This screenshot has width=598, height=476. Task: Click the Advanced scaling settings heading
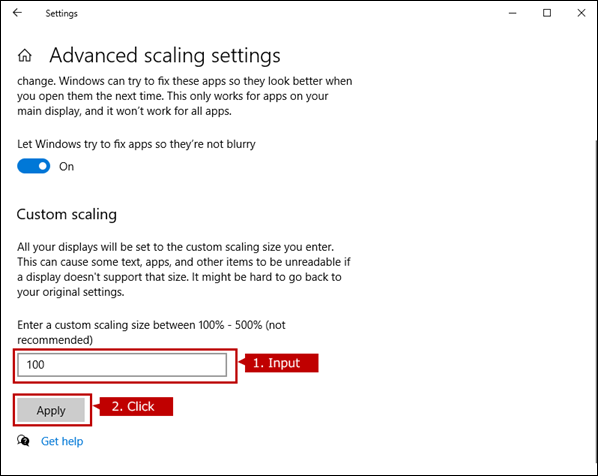[165, 55]
